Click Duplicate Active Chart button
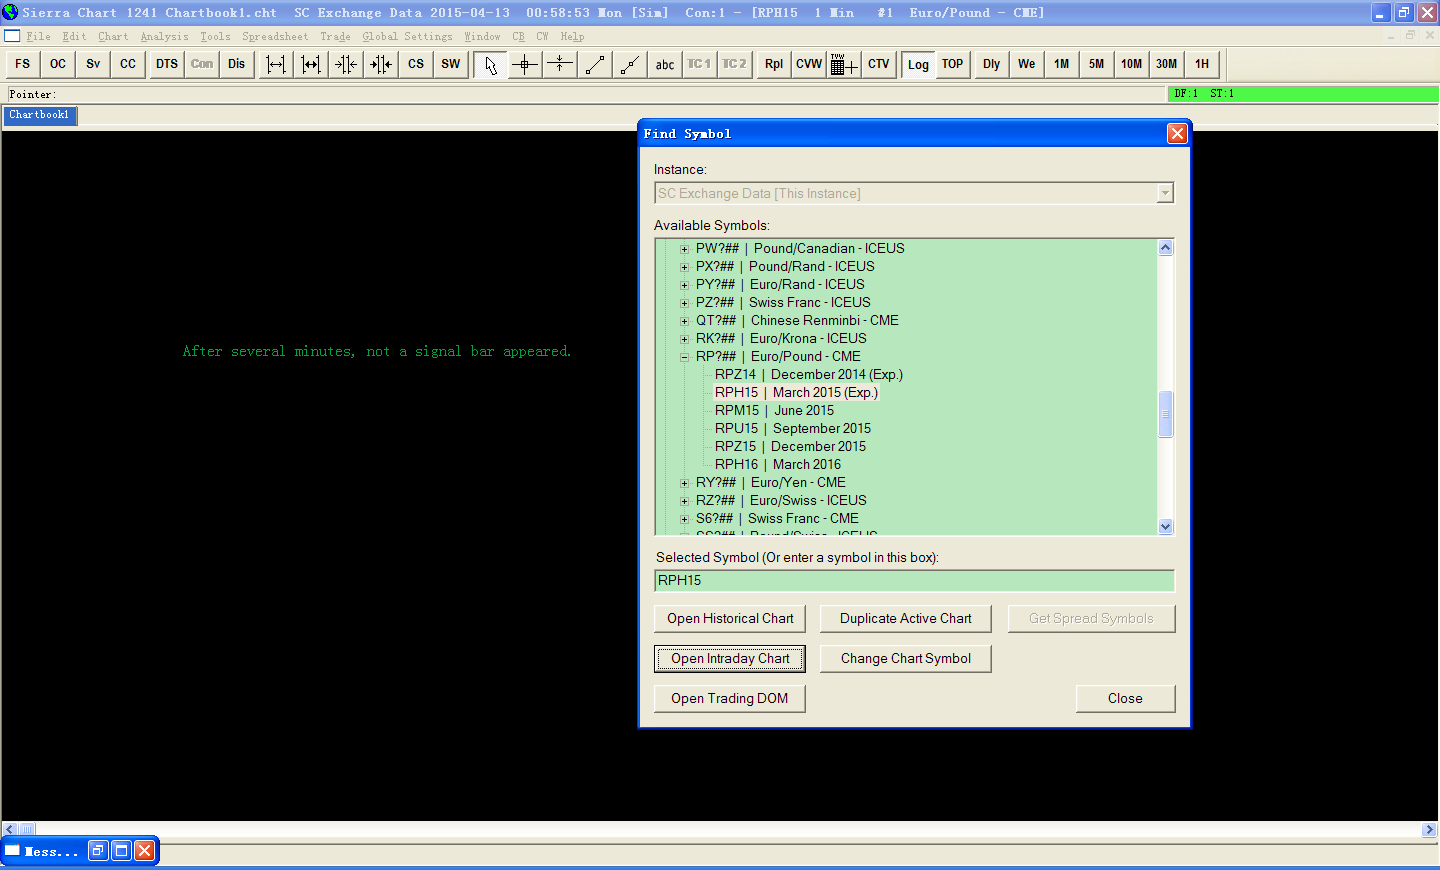 tap(906, 619)
